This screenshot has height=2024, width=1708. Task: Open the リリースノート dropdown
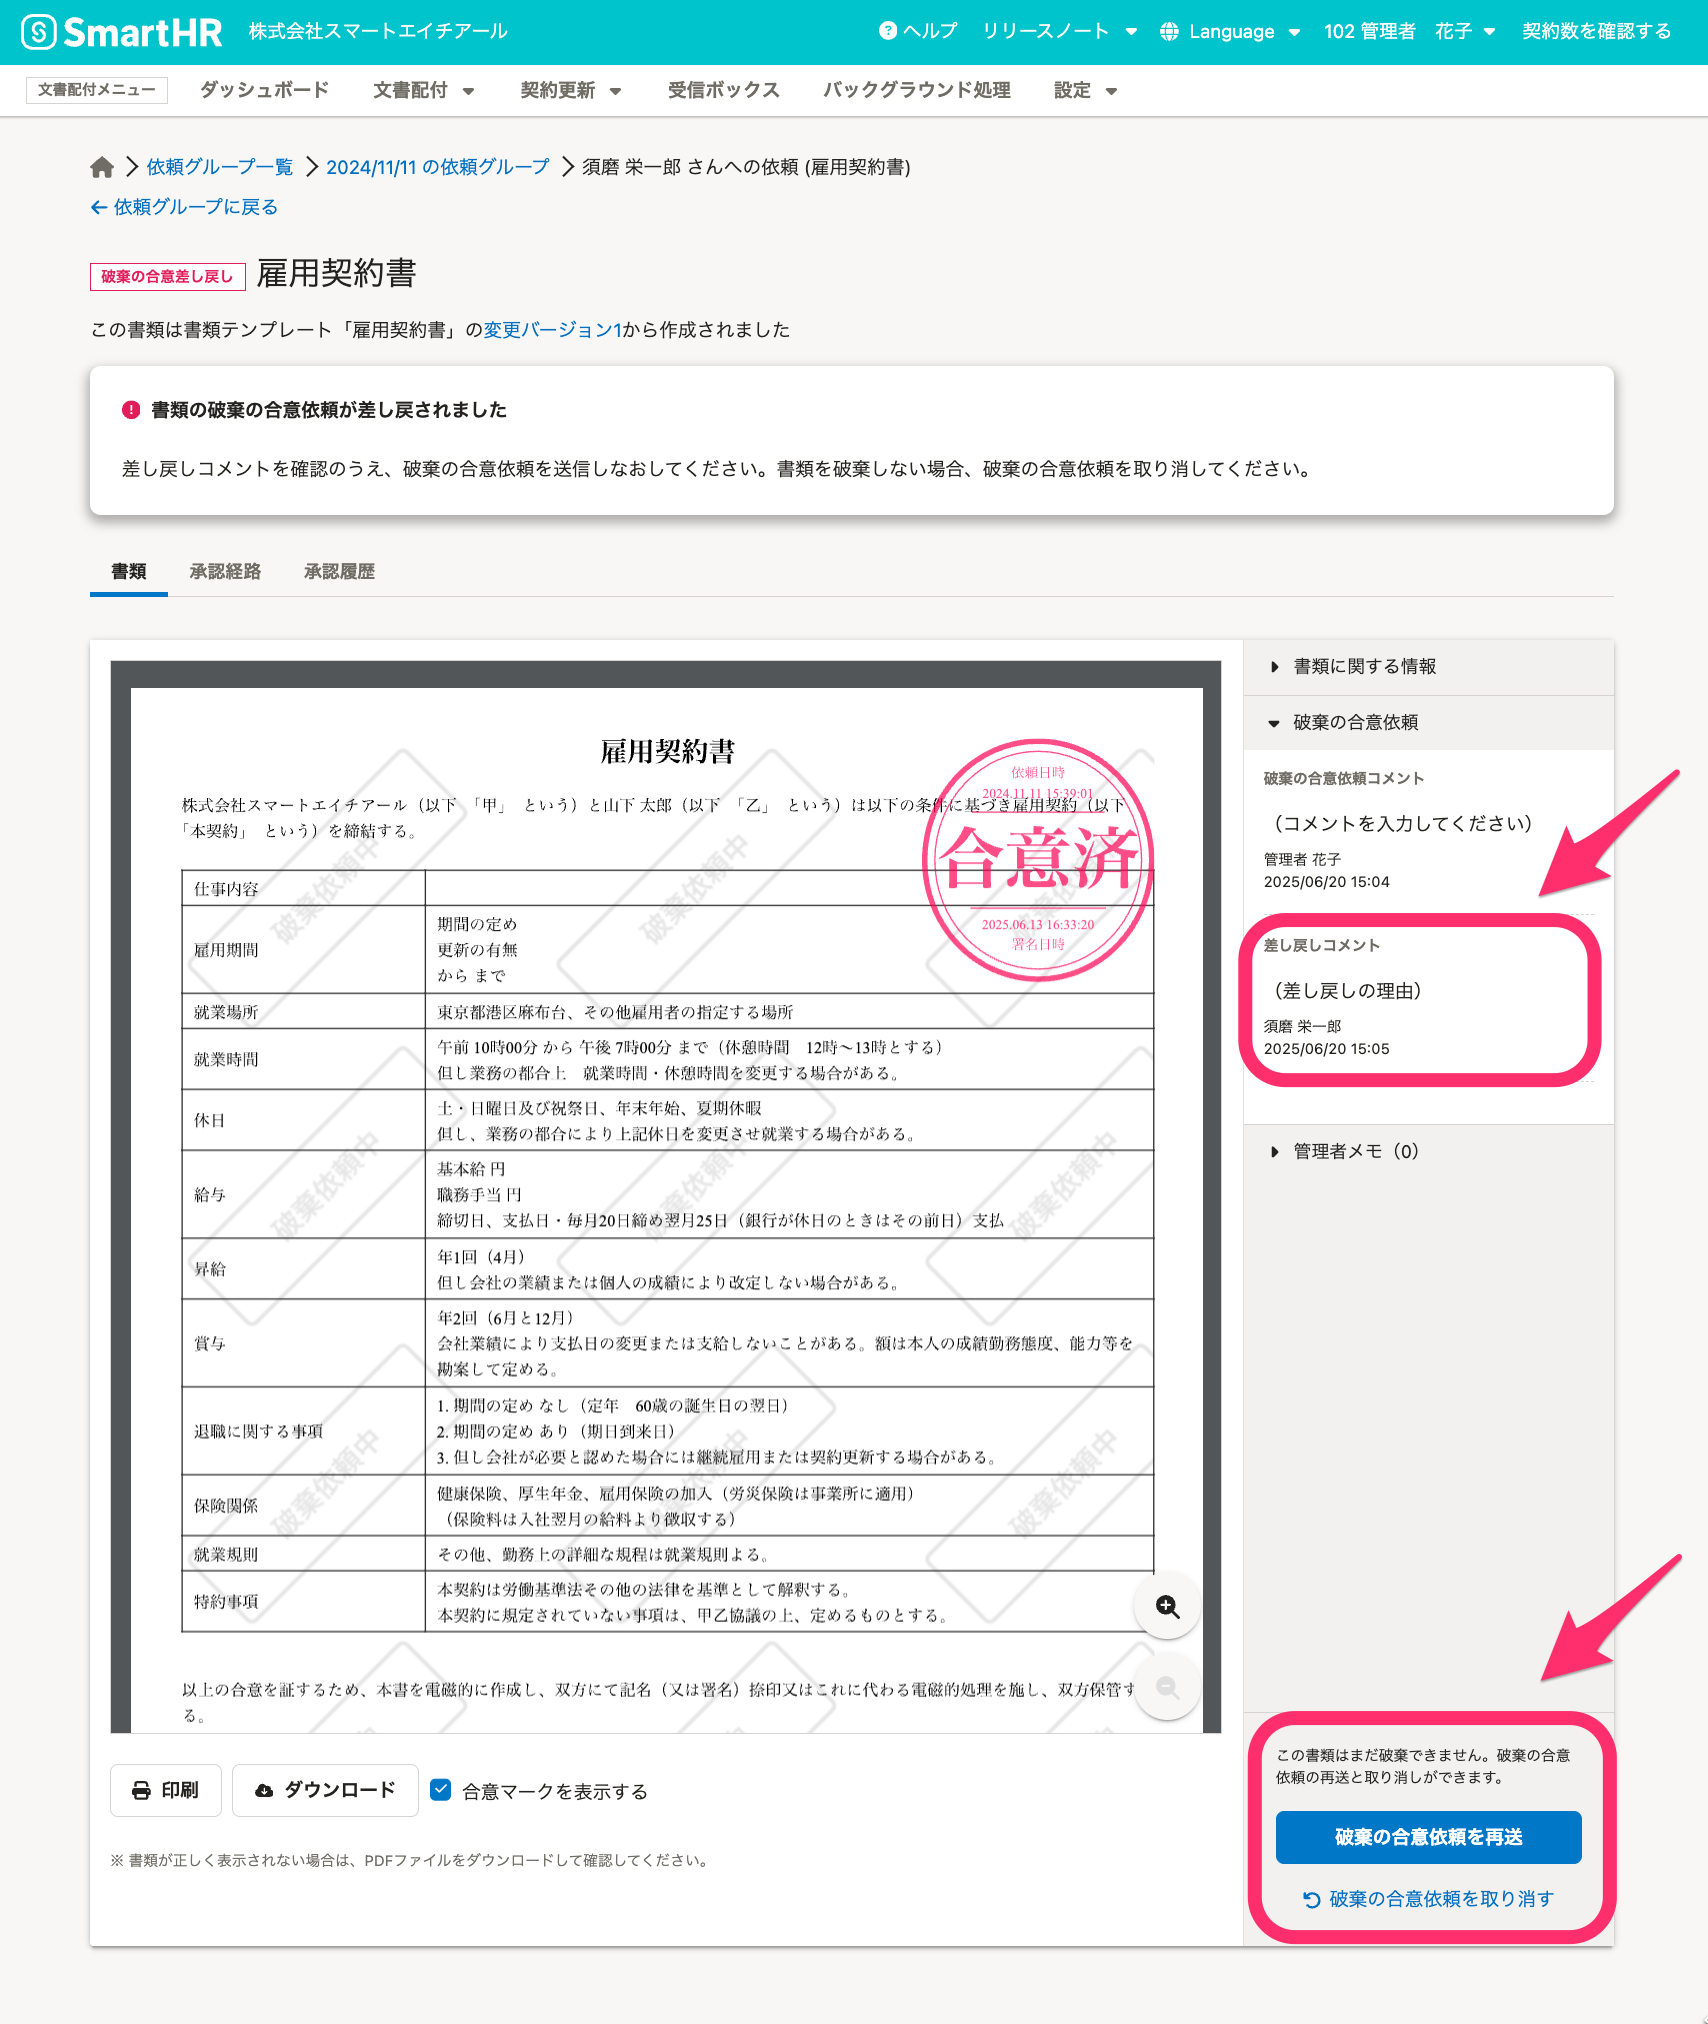[1059, 31]
